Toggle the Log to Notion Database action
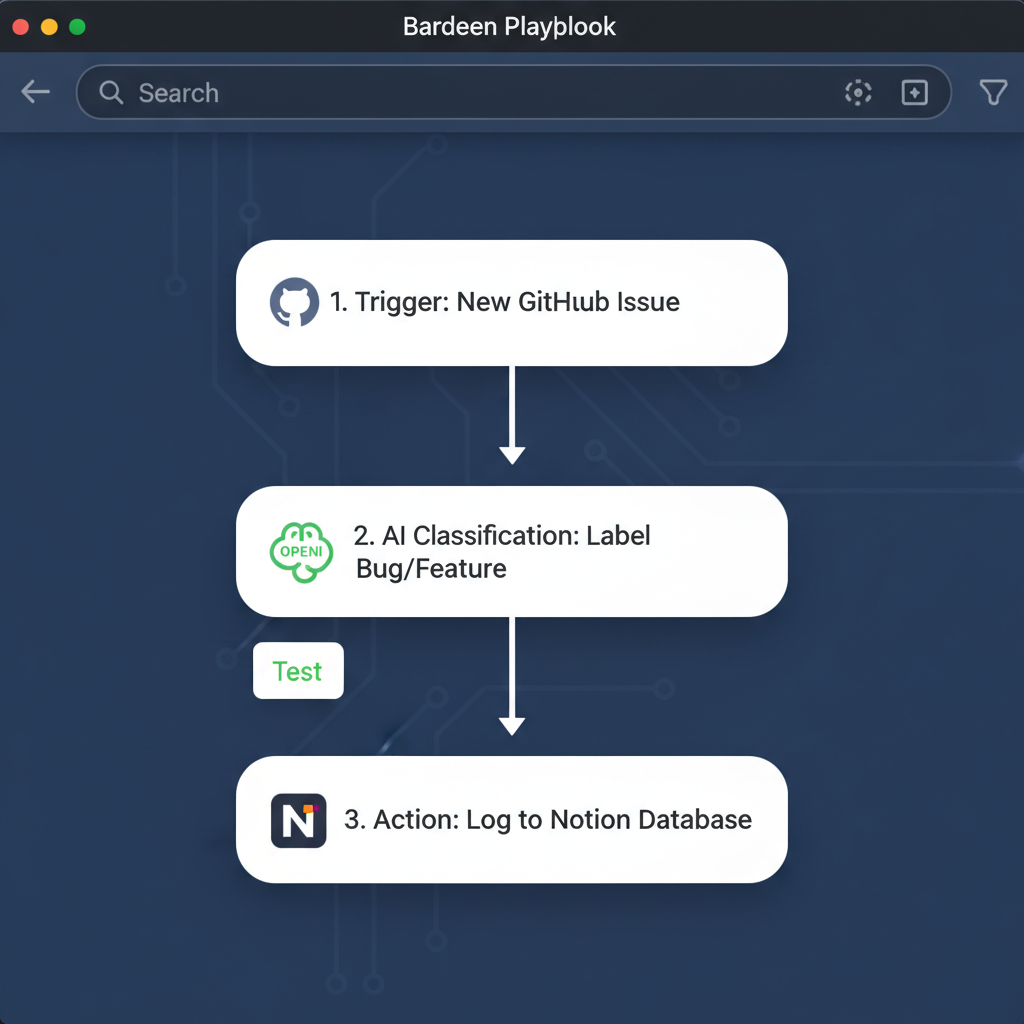This screenshot has width=1024, height=1024. pyautogui.click(x=512, y=820)
